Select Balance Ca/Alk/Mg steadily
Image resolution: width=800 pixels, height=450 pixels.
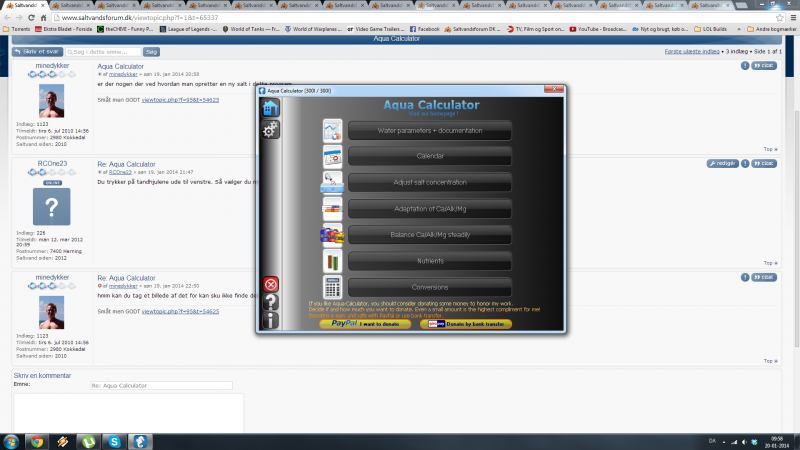click(x=430, y=235)
